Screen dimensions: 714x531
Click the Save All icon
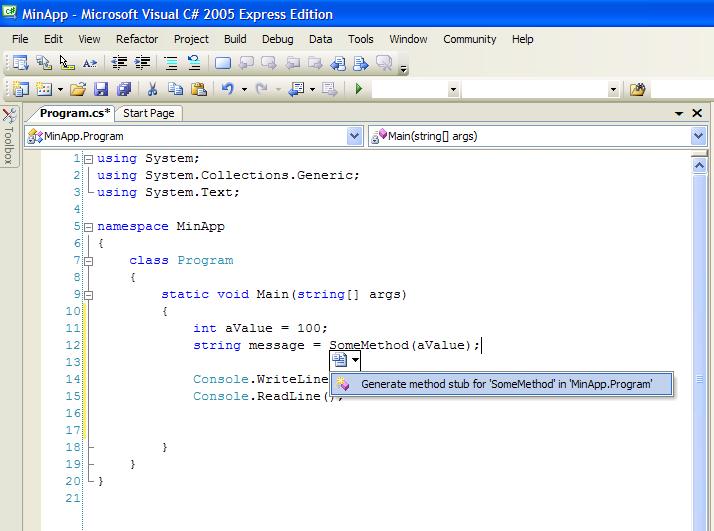click(124, 89)
